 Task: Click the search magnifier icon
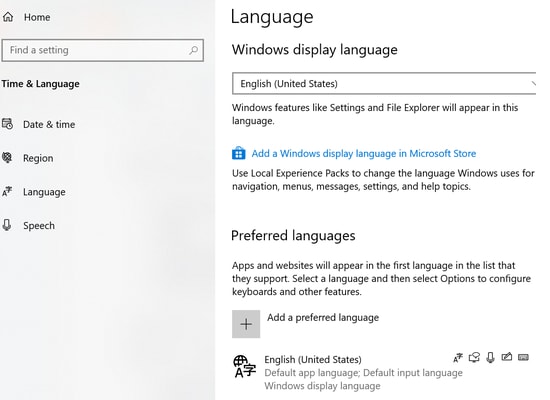pos(193,50)
